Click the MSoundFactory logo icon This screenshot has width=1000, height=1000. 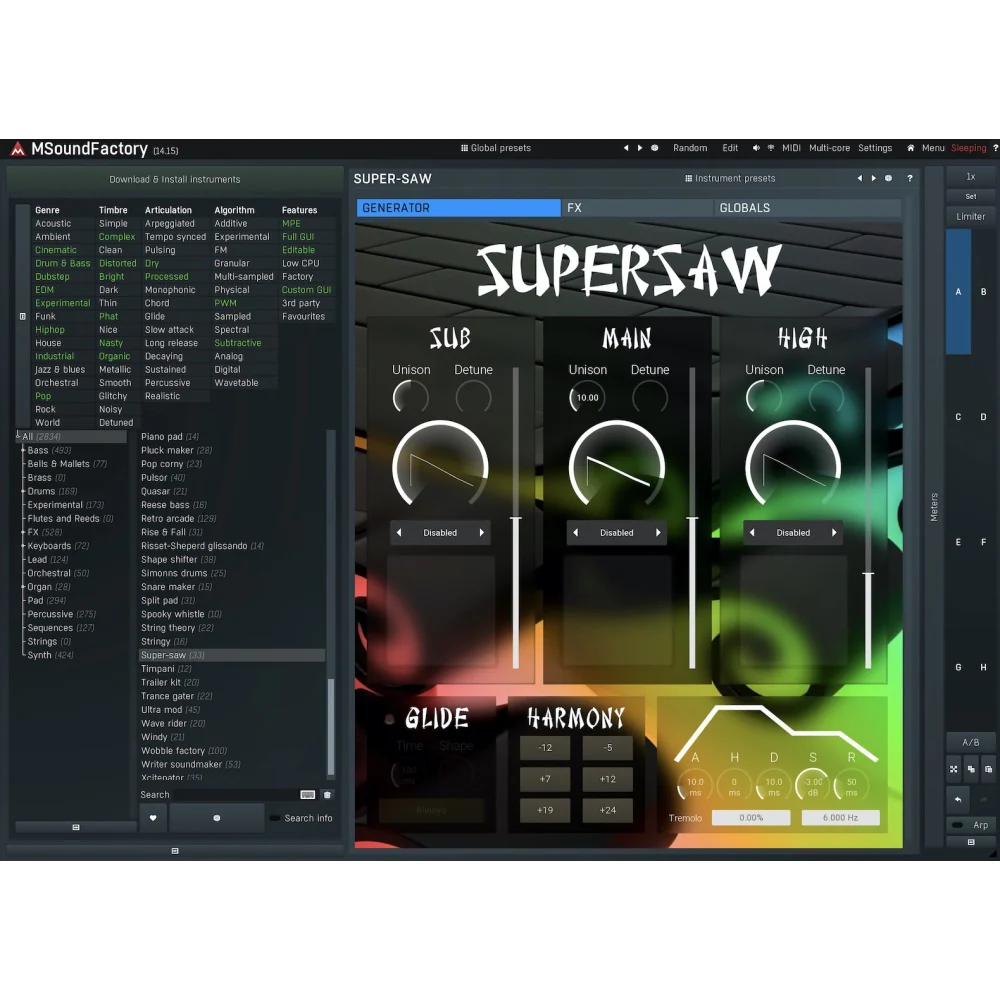click(18, 149)
